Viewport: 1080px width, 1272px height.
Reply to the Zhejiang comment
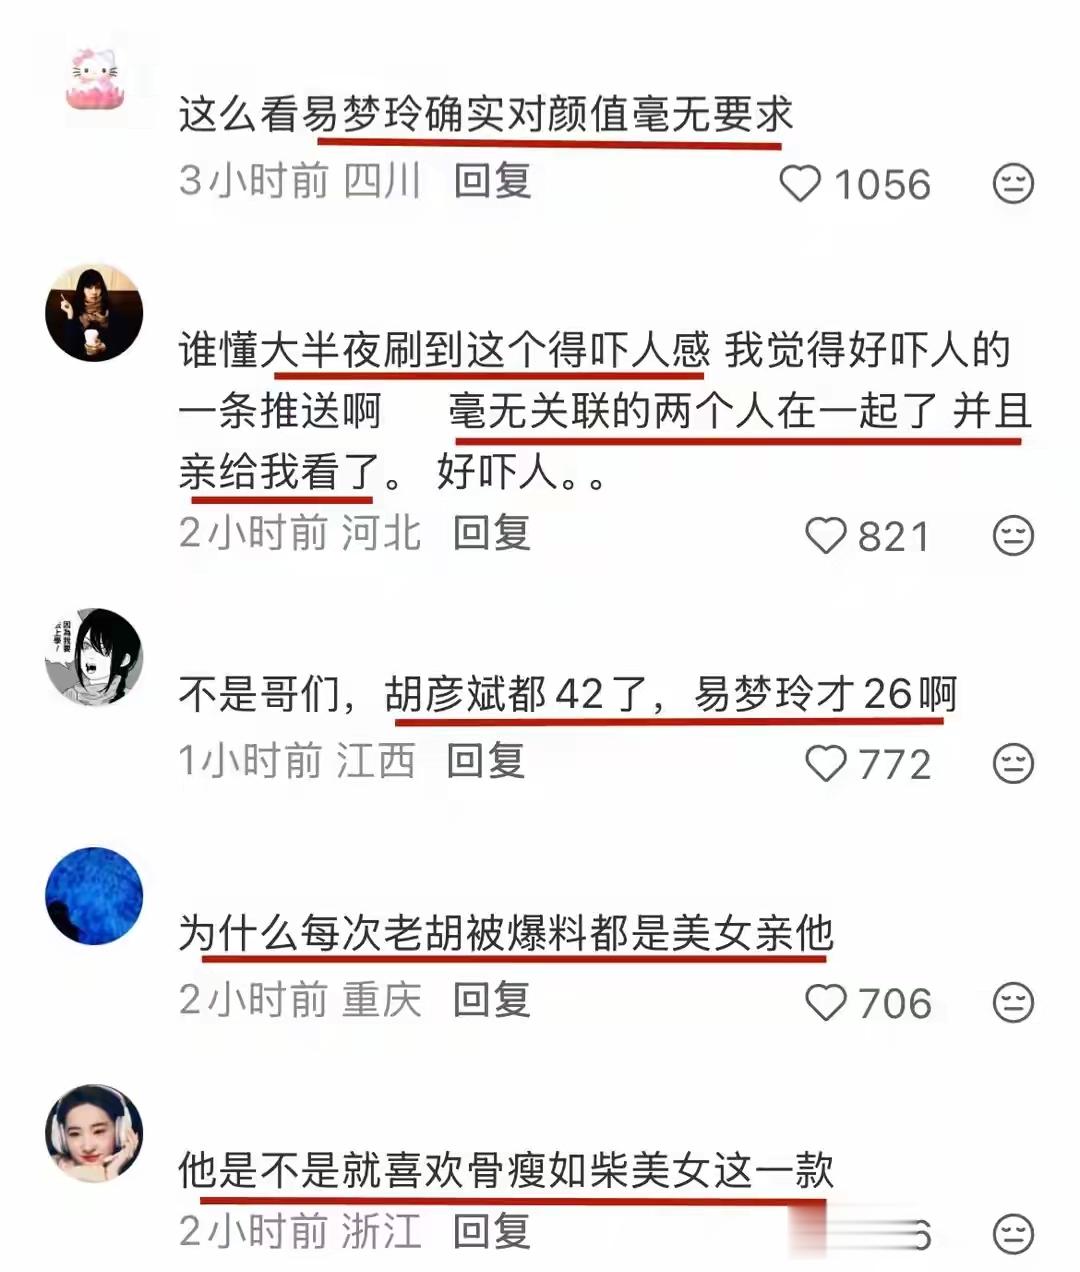492,1232
